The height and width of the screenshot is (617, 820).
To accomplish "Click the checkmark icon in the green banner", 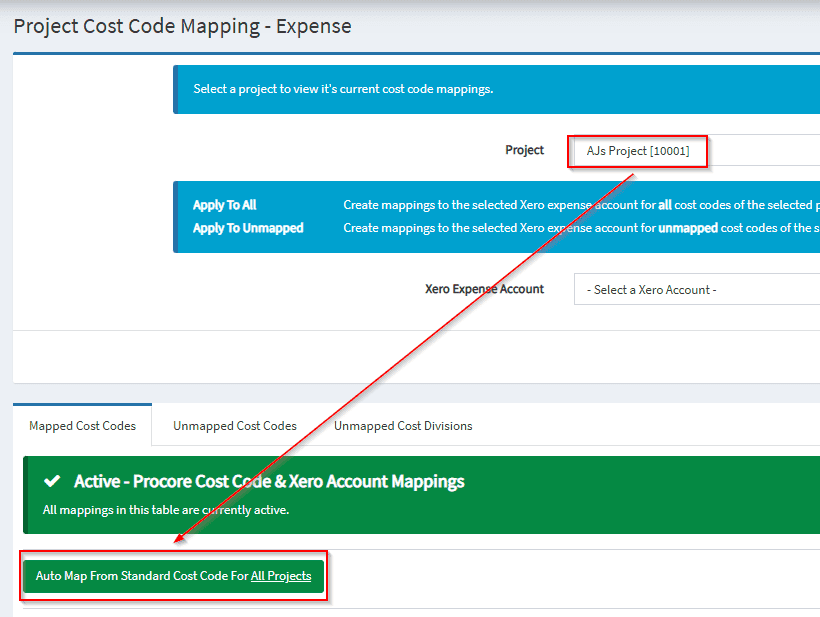I will coord(52,482).
